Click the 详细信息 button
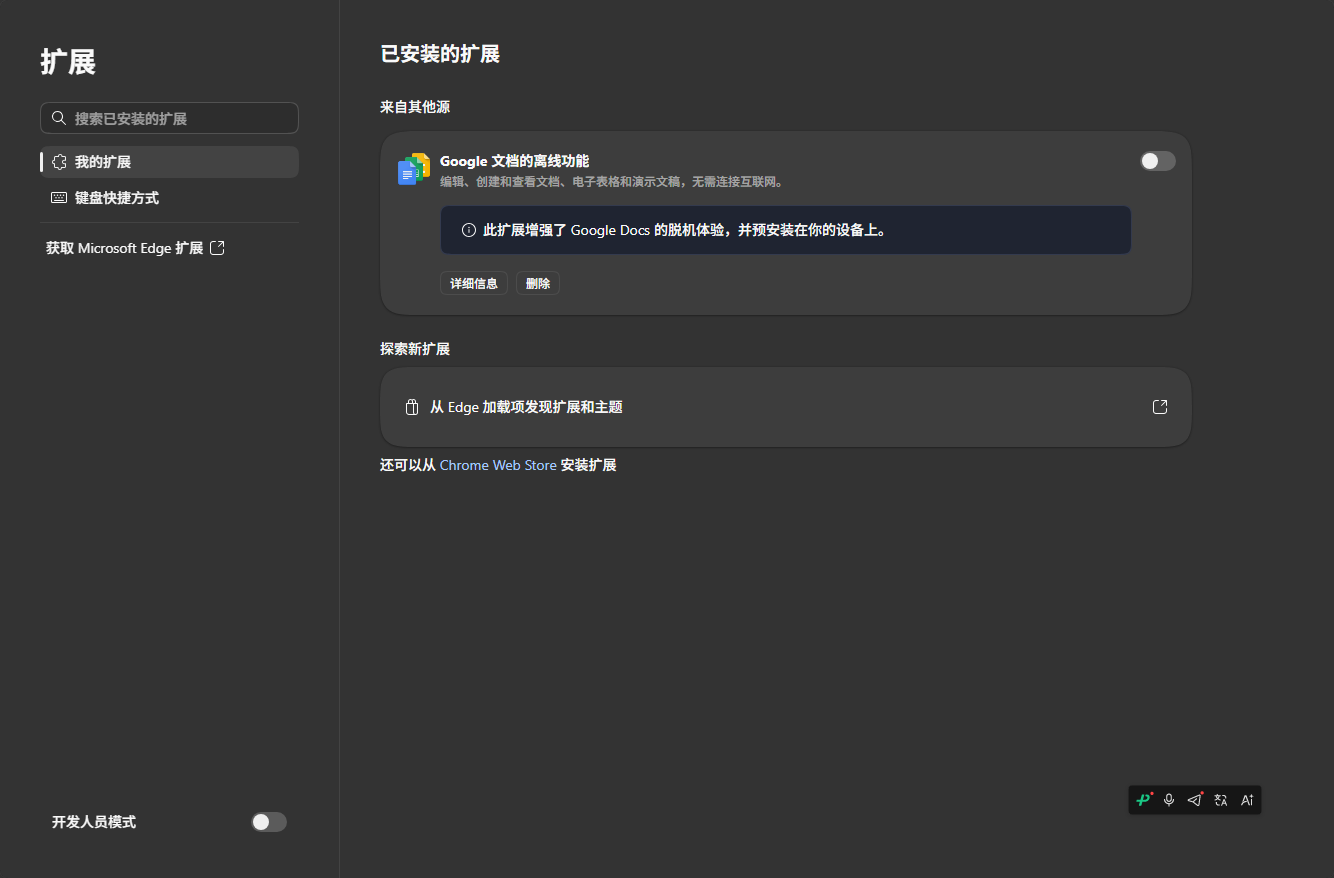1334x878 pixels. (x=474, y=283)
